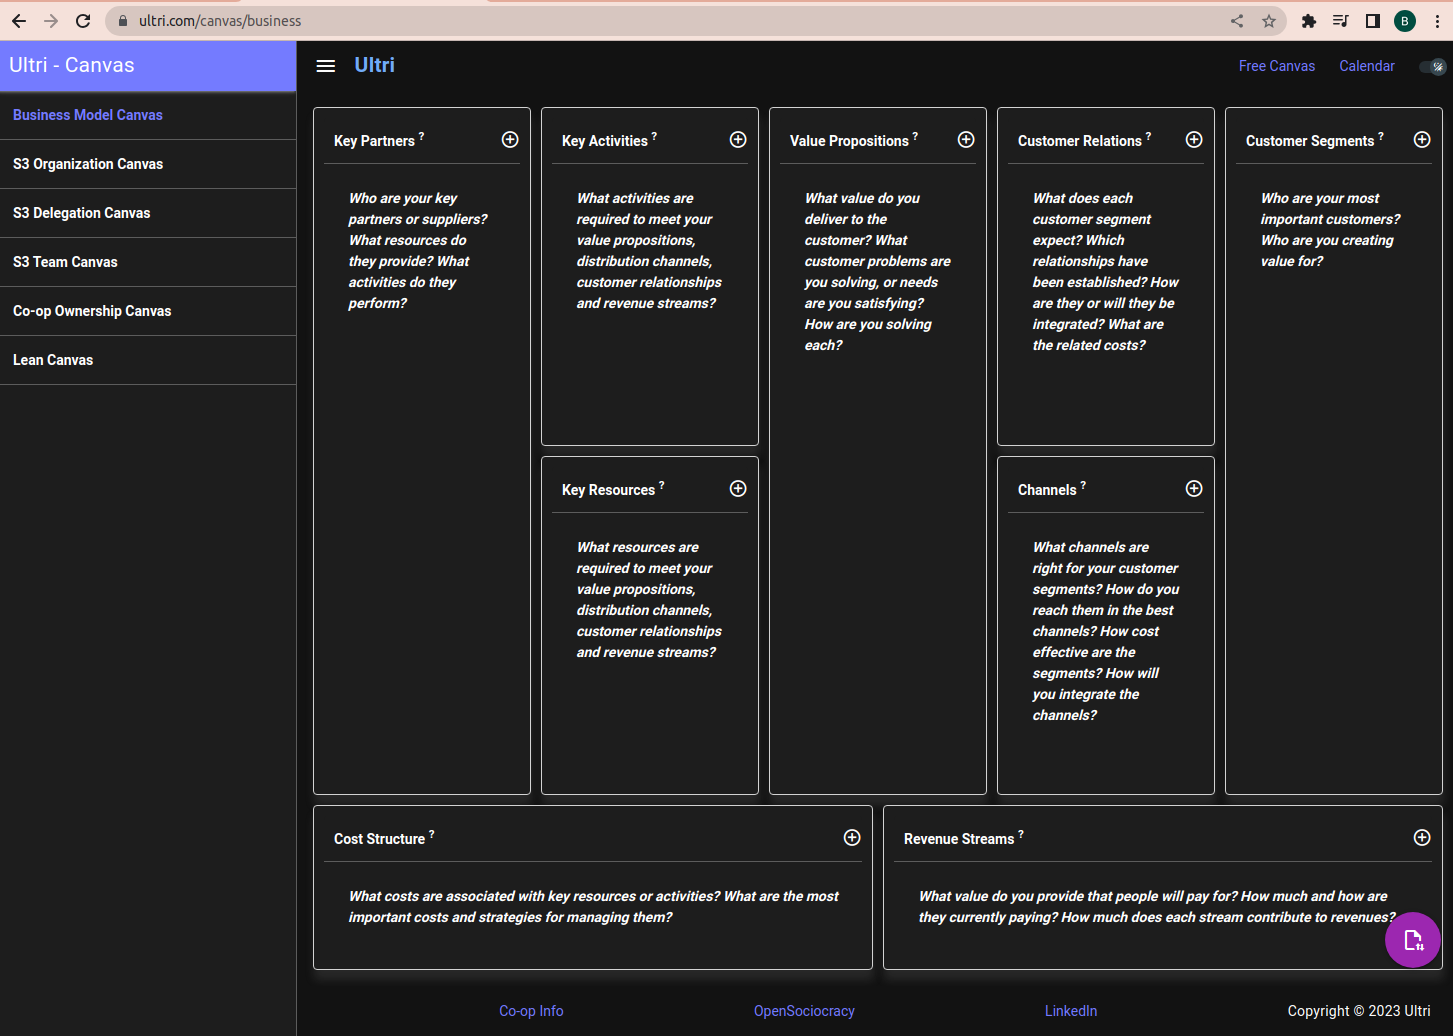This screenshot has height=1036, width=1453.
Task: Add an item to Customer Segments
Action: pos(1422,140)
